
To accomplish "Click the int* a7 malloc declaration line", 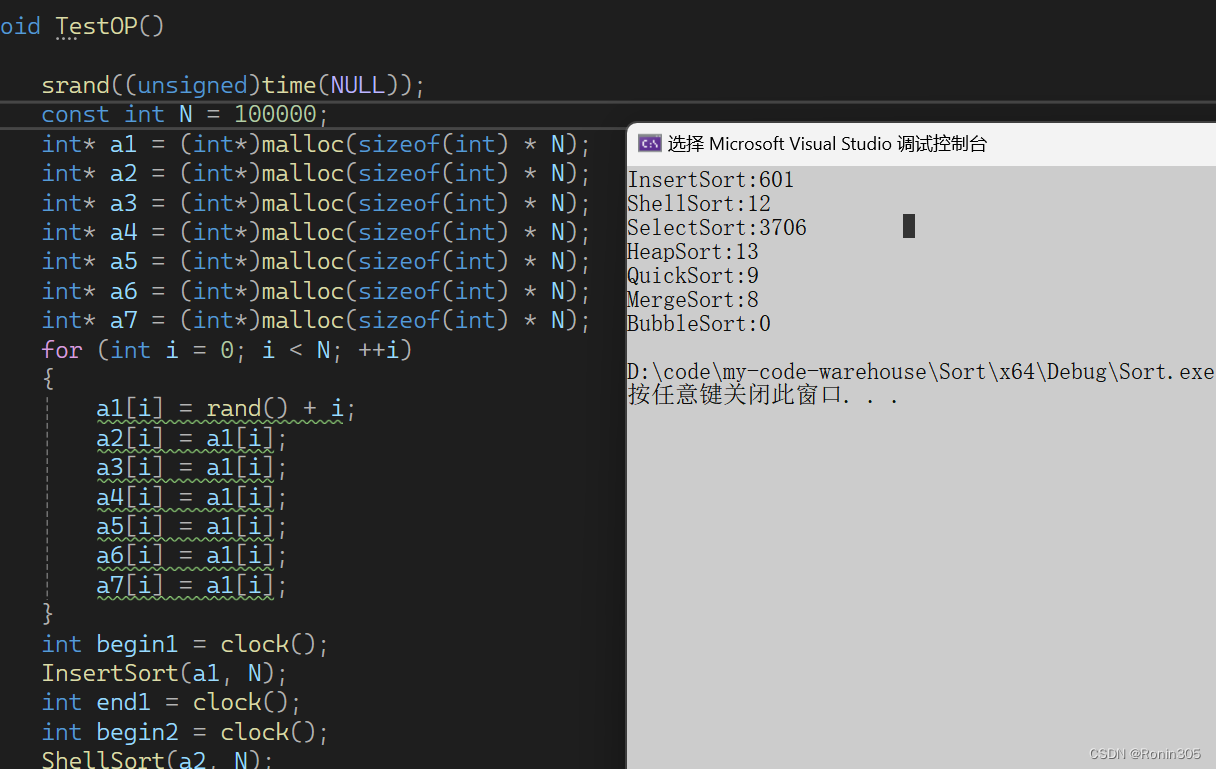I will [x=316, y=320].
